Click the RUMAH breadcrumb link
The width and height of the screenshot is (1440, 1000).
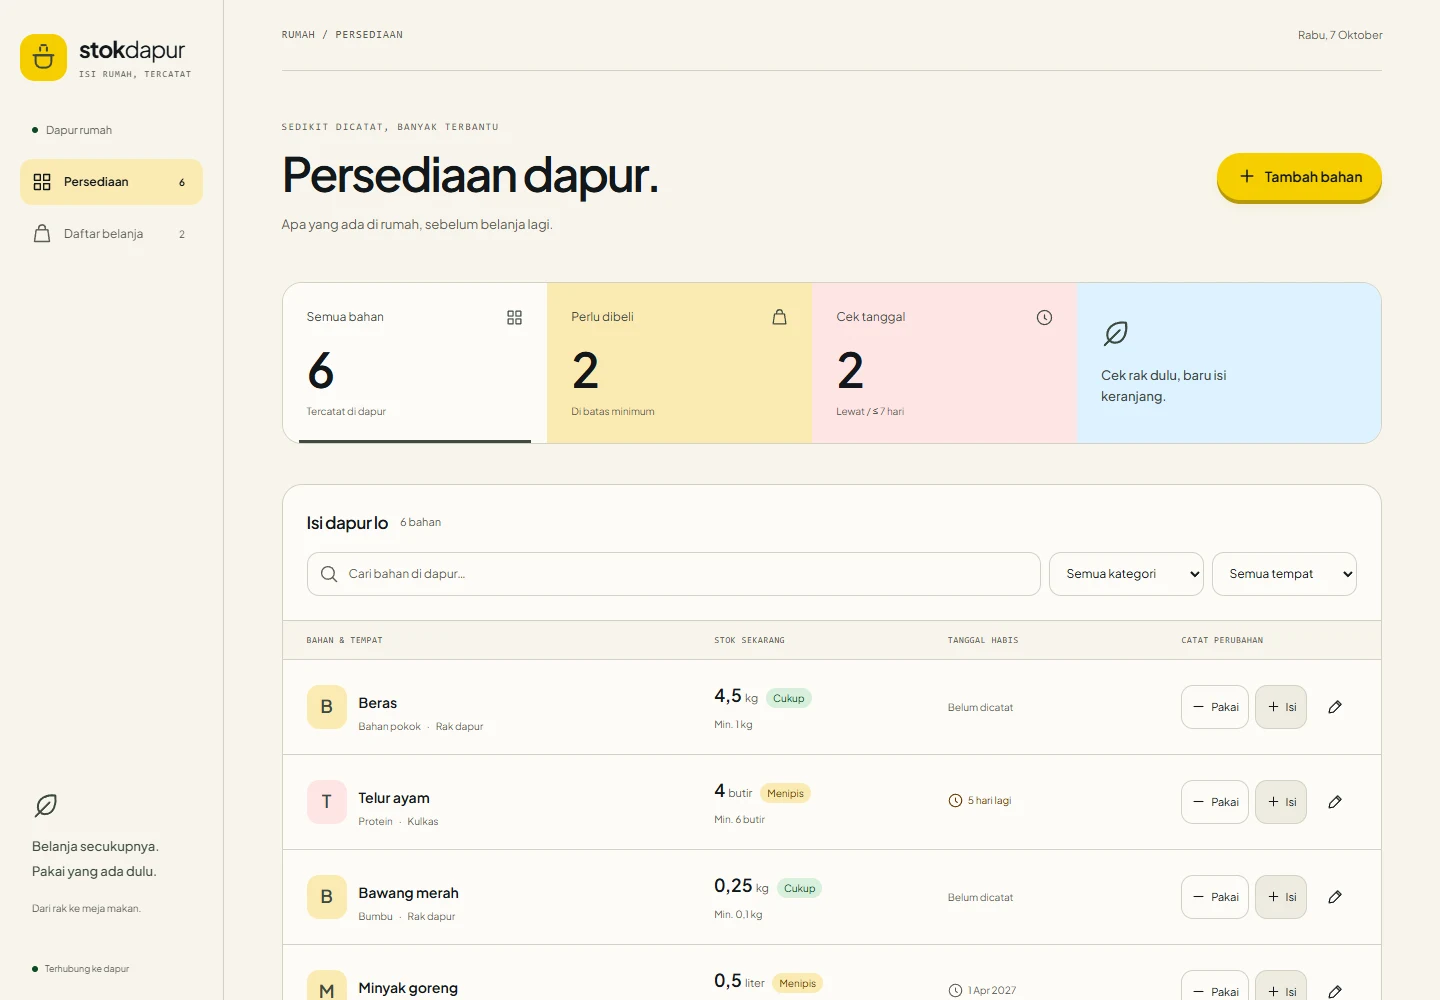coord(298,35)
